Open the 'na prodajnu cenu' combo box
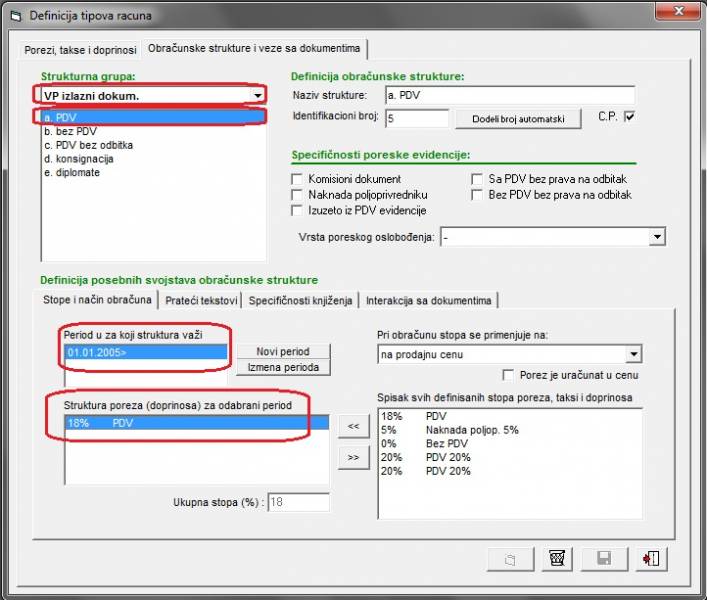This screenshot has width=707, height=600. tap(631, 354)
